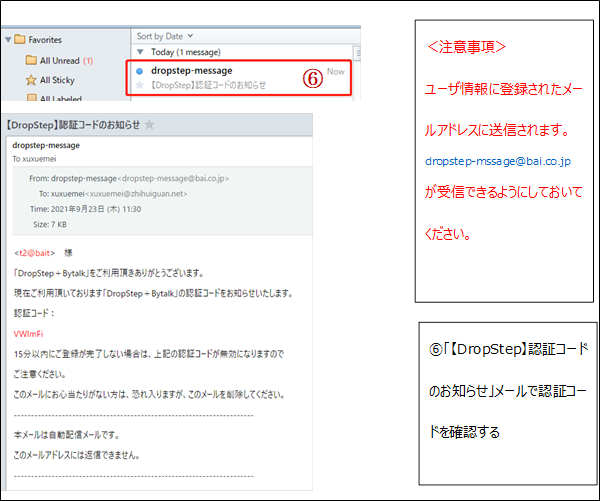Click the To address xuxuemei@zhihuiguan.net
The image size is (600, 501).
coord(136,194)
